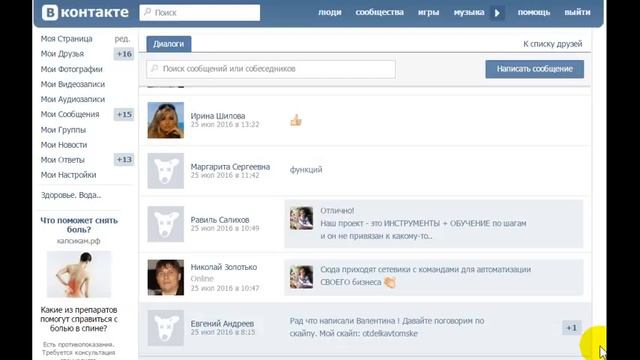
Task: Open message preview 'функций'
Action: [306, 169]
